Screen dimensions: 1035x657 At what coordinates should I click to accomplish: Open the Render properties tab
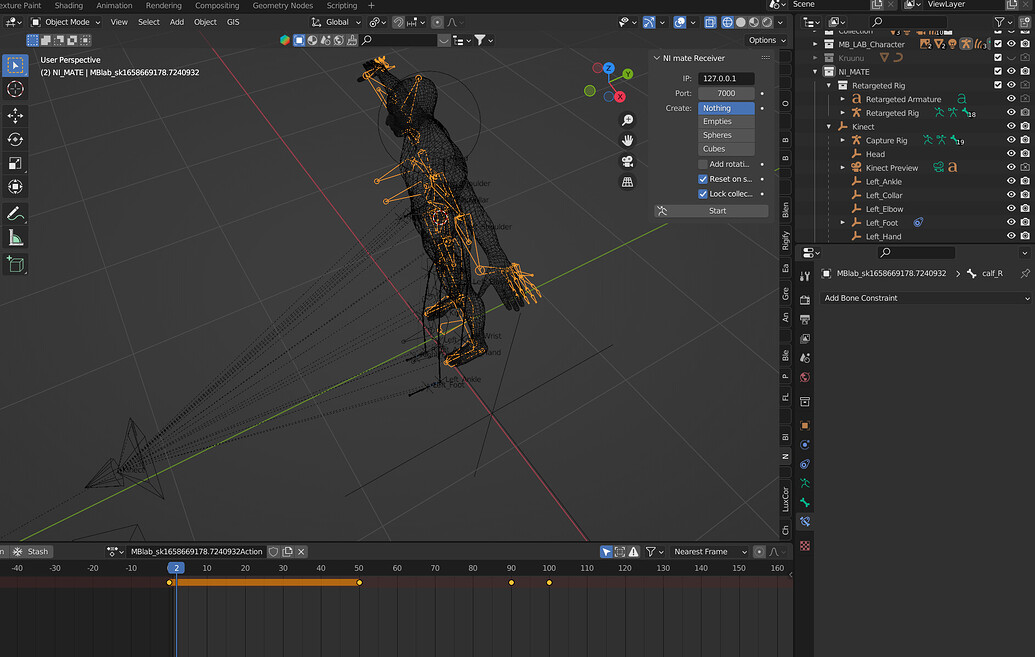coord(805,300)
